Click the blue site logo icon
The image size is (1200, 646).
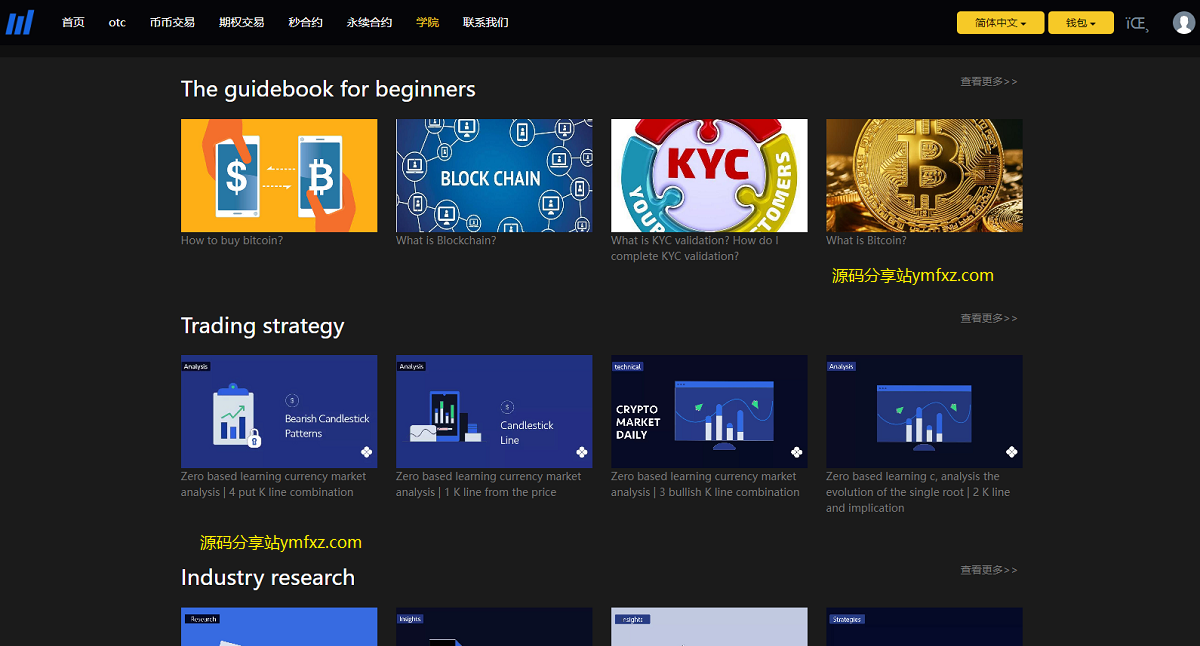20,22
